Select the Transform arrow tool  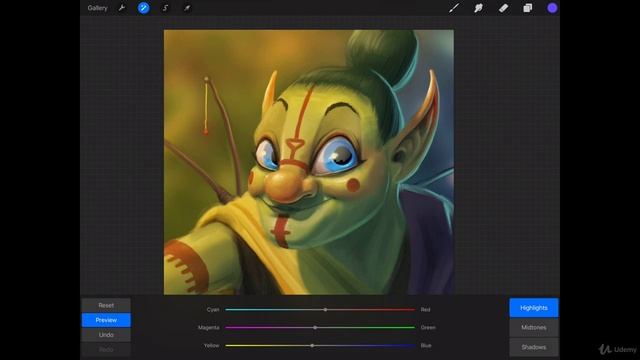187,8
